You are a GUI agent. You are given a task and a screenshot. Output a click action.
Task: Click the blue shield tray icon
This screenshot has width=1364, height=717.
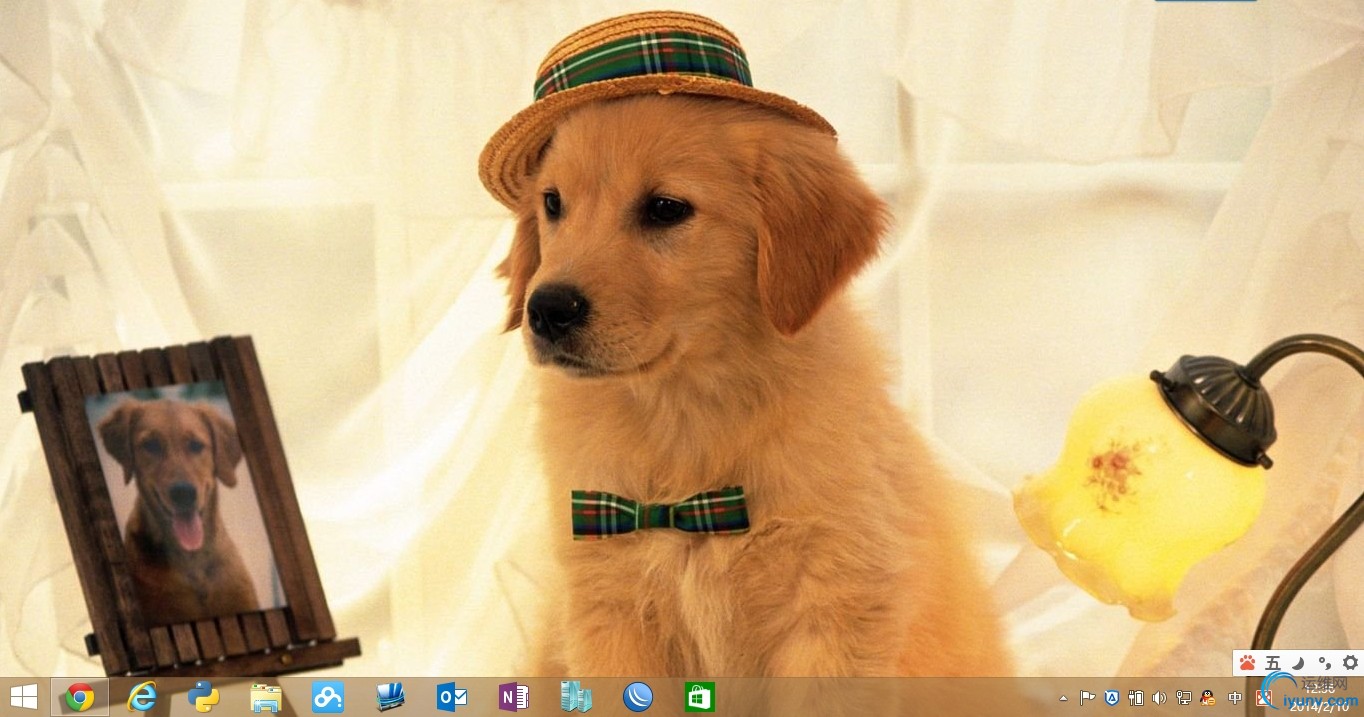pyautogui.click(x=1111, y=698)
